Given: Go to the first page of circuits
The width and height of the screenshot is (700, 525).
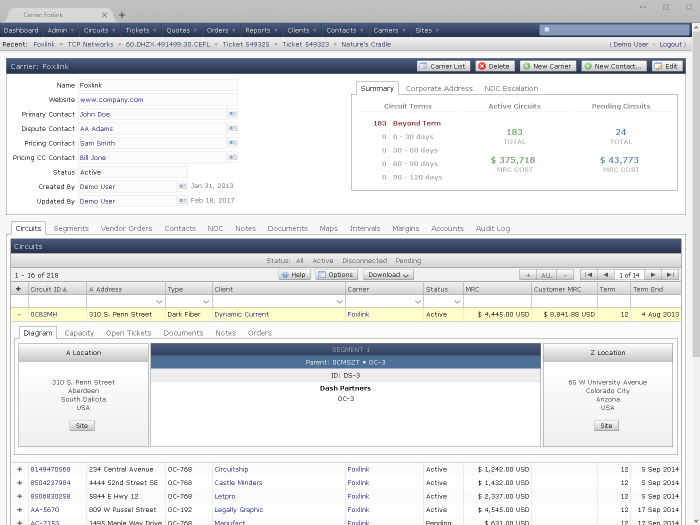Looking at the screenshot, I should (589, 274).
